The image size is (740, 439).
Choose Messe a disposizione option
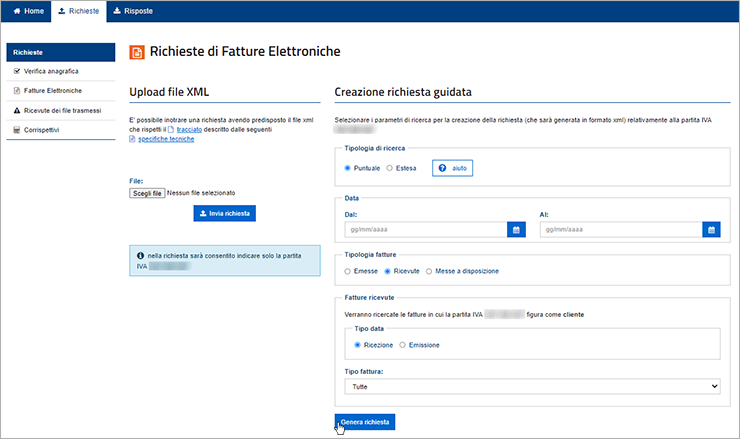tap(429, 271)
